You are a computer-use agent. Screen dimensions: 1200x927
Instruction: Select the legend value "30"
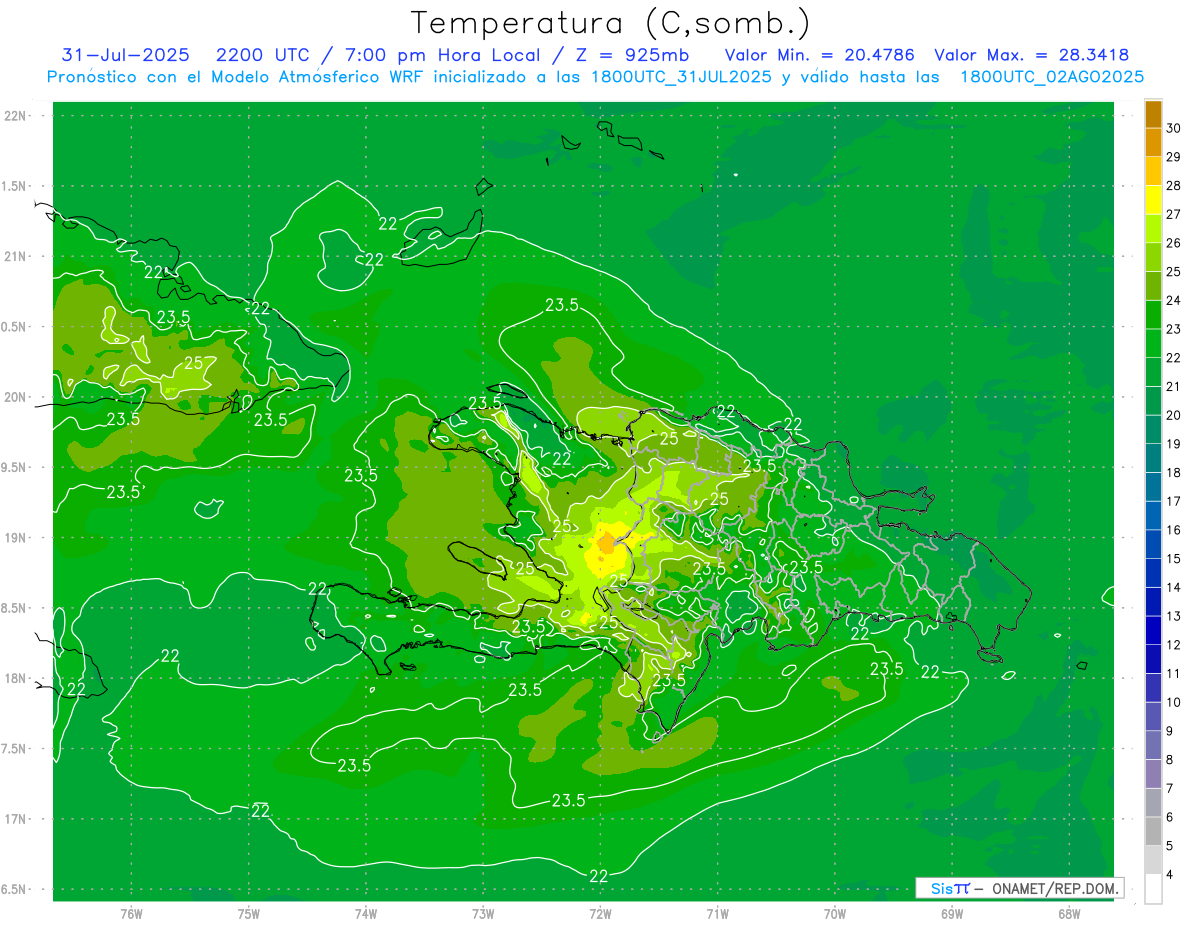1174,128
